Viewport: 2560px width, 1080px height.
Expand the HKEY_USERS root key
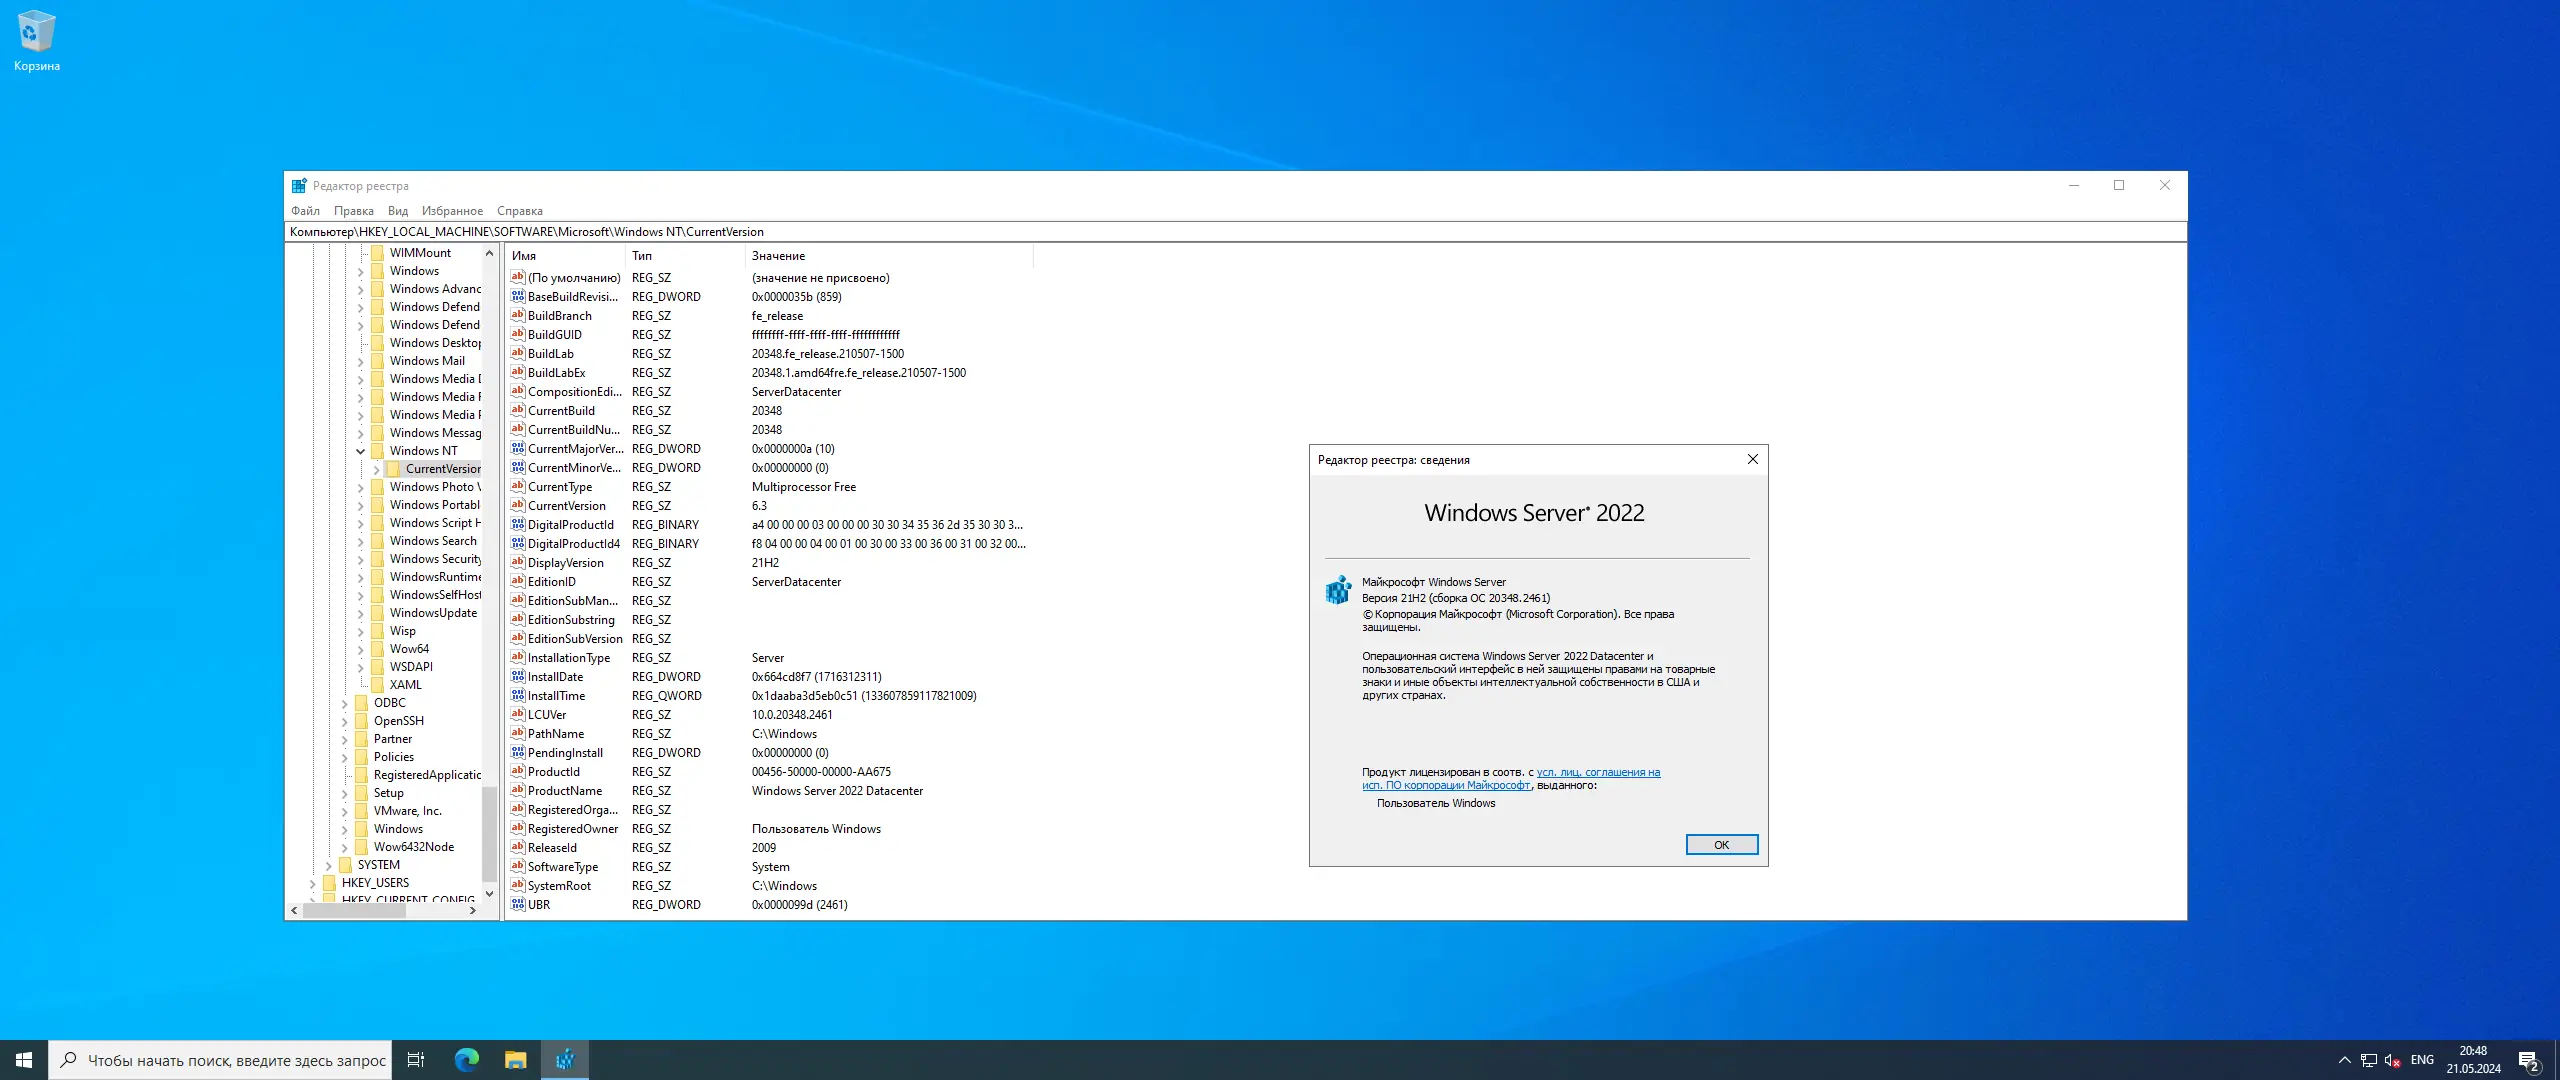tap(313, 883)
